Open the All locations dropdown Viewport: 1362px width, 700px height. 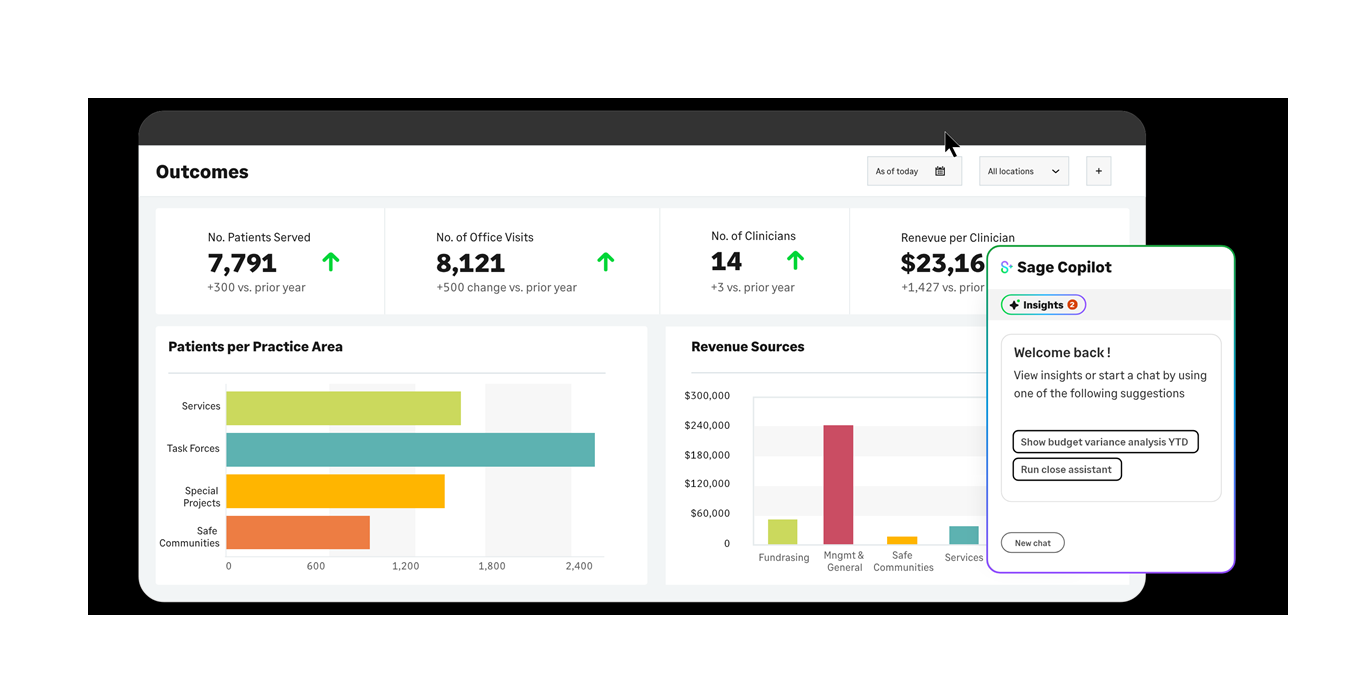coord(1023,171)
